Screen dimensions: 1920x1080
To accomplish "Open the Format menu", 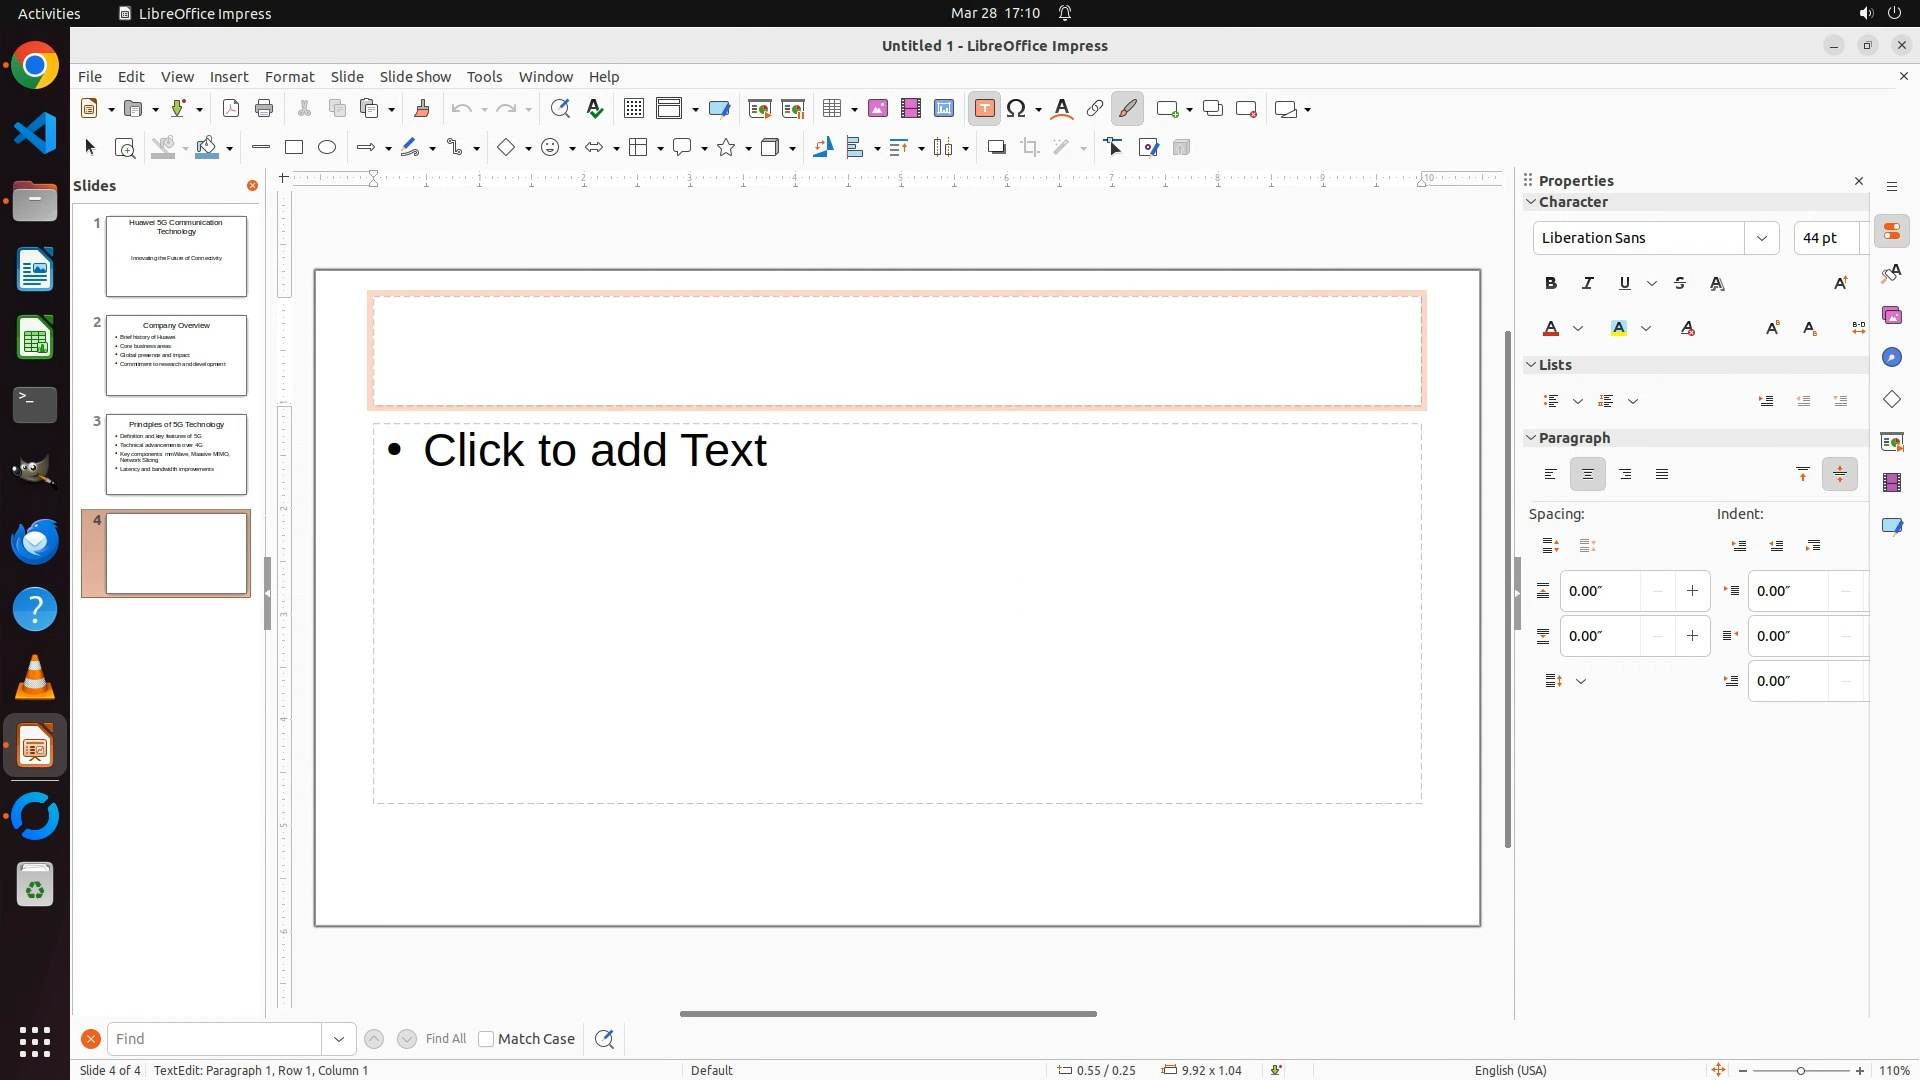I will coord(289,77).
